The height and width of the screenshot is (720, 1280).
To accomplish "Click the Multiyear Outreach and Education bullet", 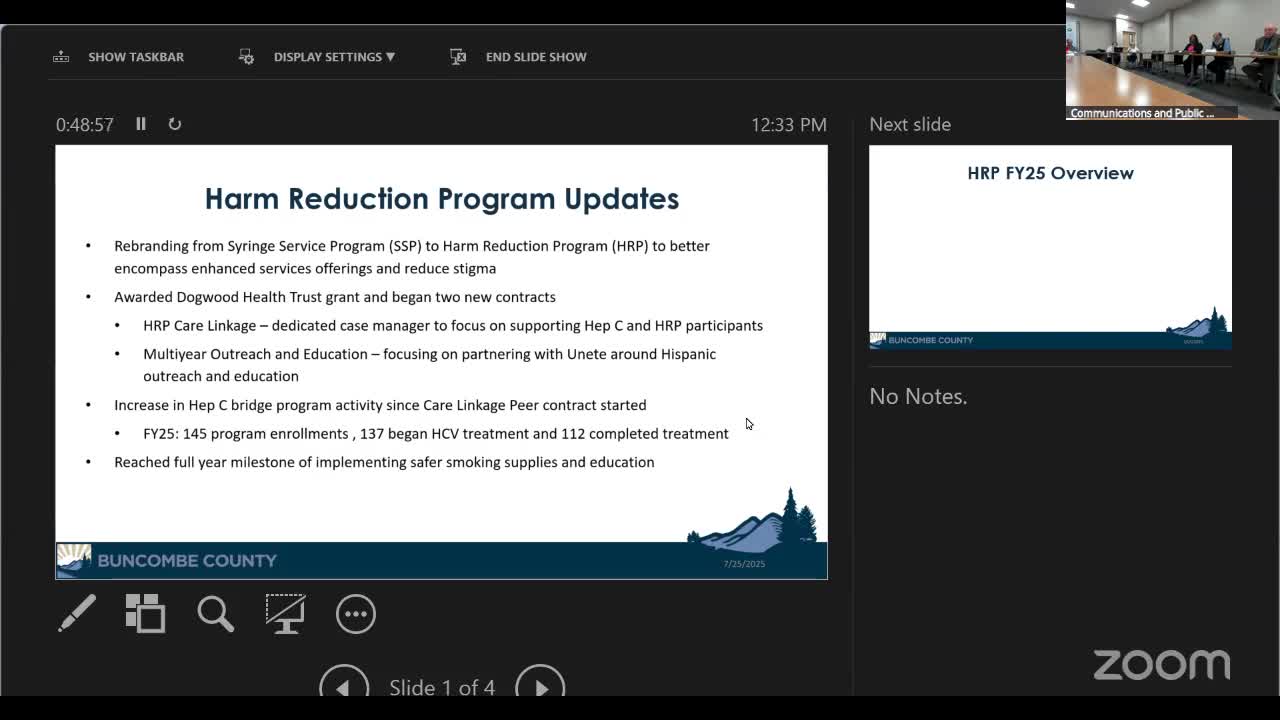I will [430, 365].
